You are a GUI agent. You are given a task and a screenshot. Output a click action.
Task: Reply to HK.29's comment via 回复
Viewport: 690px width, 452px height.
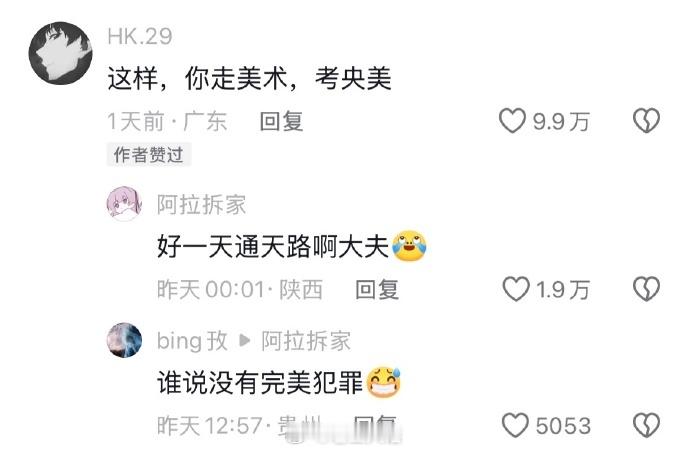281,121
